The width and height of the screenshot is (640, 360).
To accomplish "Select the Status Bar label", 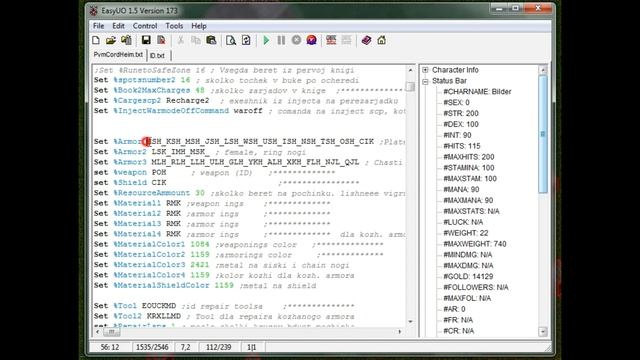I will pos(449,81).
